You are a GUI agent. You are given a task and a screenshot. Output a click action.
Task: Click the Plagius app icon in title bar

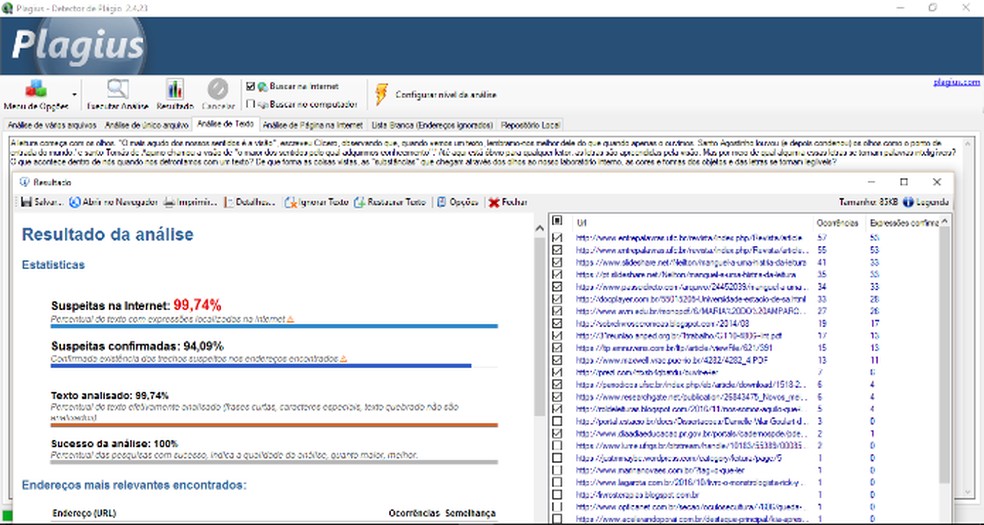(x=7, y=8)
